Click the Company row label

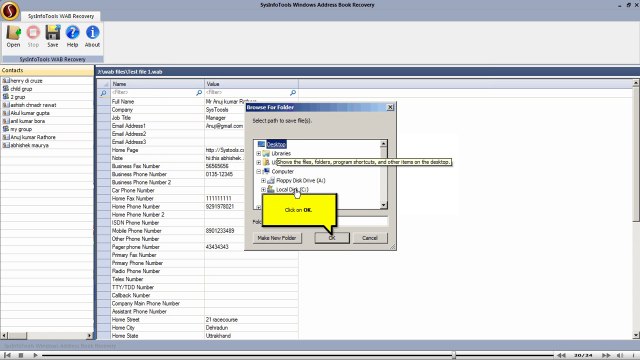122,109
